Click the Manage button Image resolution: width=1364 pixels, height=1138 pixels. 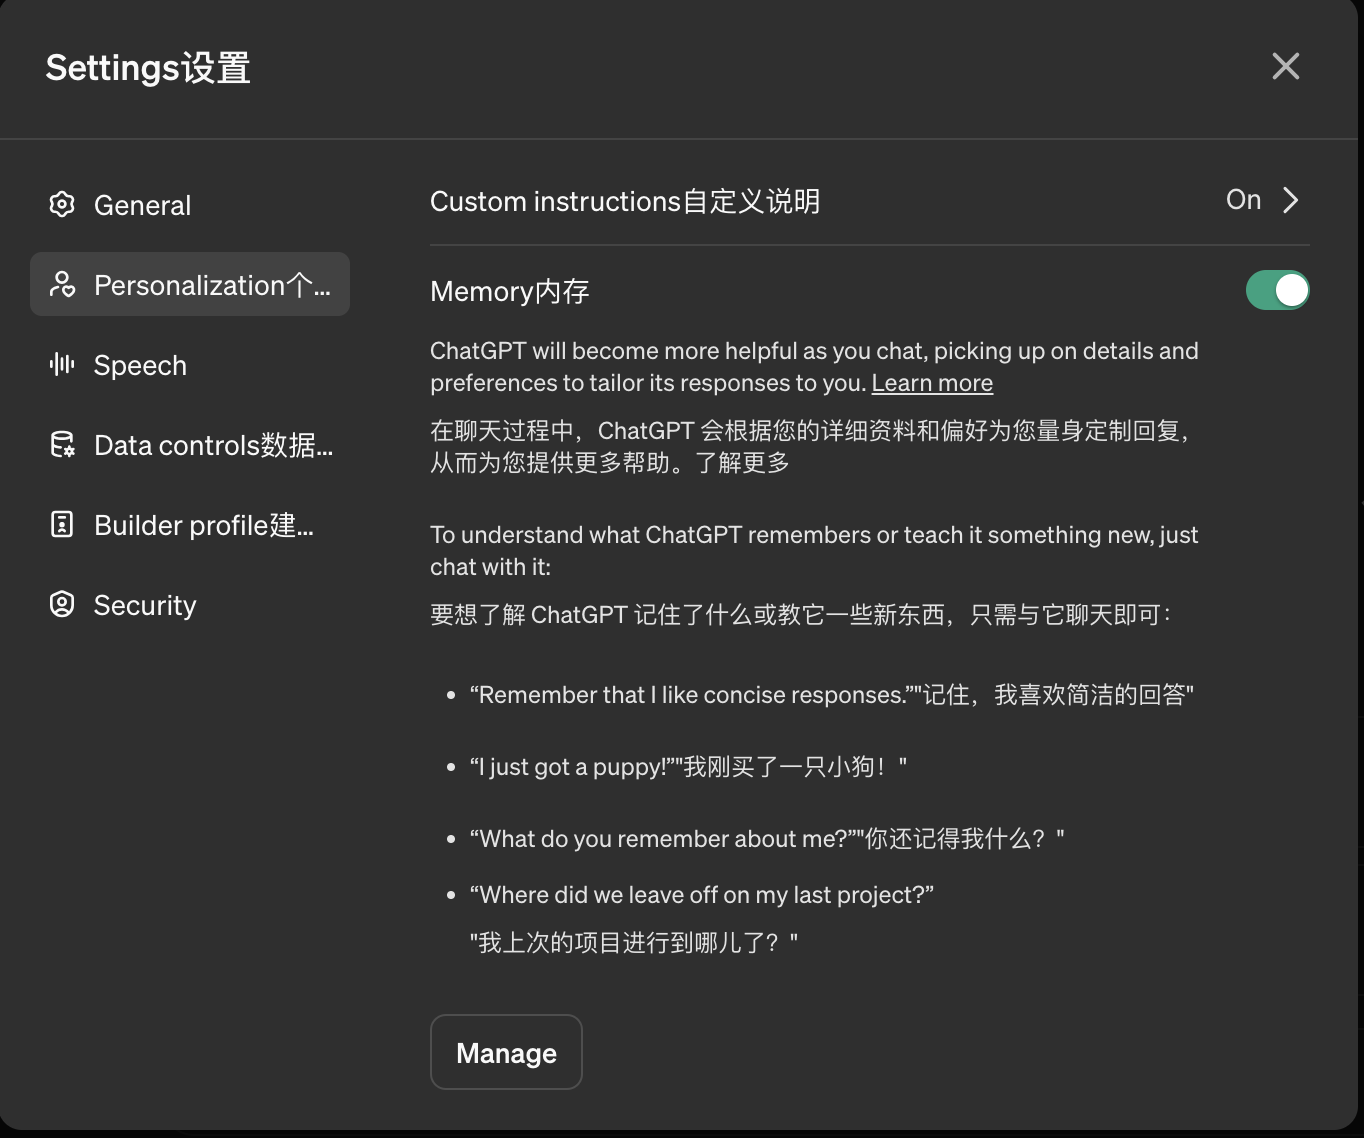[506, 1052]
